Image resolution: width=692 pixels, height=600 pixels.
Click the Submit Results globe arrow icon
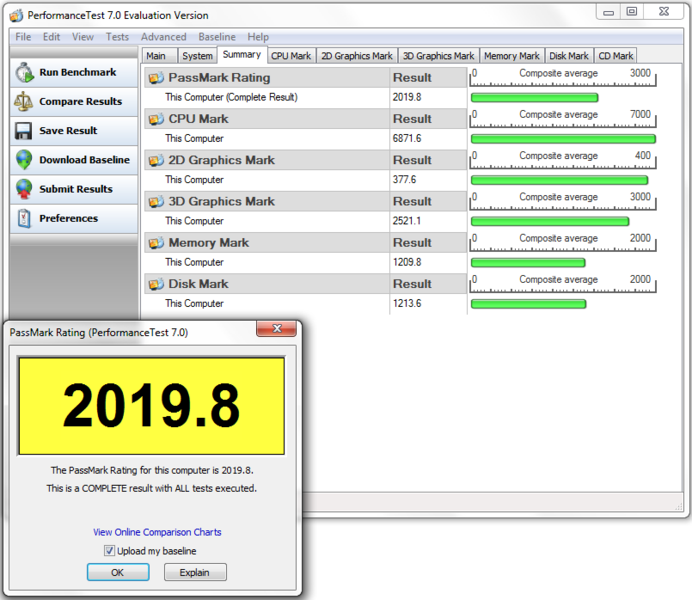point(24,189)
